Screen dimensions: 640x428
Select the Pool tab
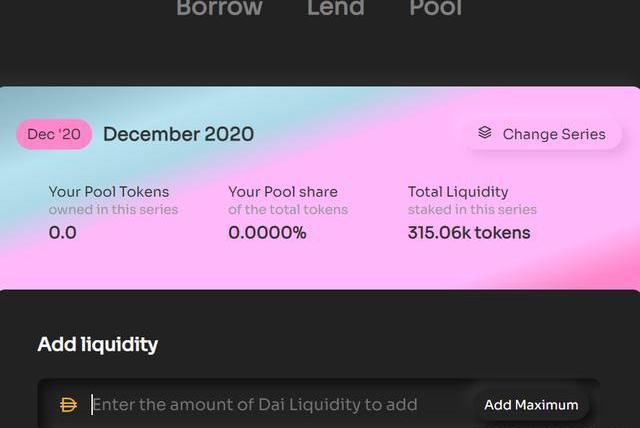435,8
